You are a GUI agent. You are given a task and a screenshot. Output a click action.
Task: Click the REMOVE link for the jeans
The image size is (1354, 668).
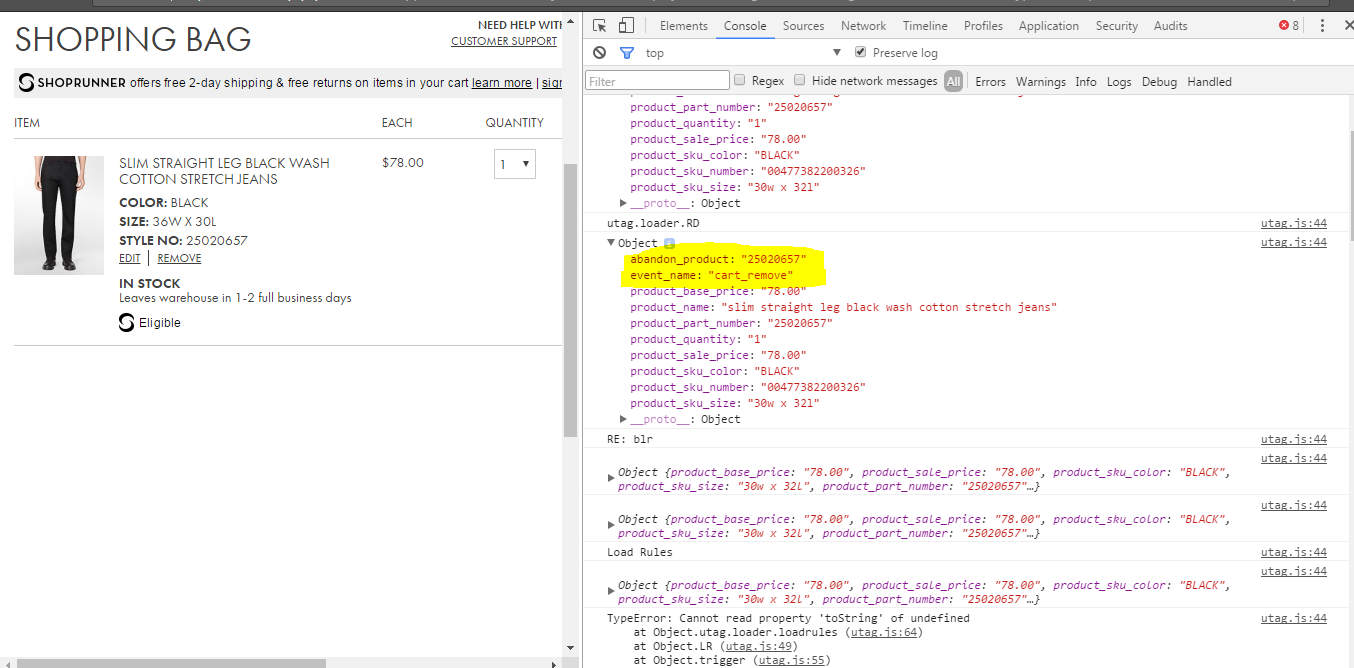[179, 258]
